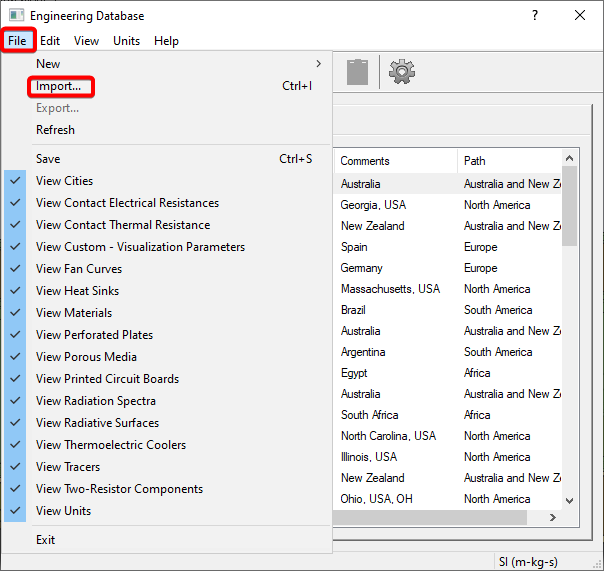This screenshot has width=604, height=571.
Task: Select the Massachusetts, USA row
Action: click(x=448, y=289)
